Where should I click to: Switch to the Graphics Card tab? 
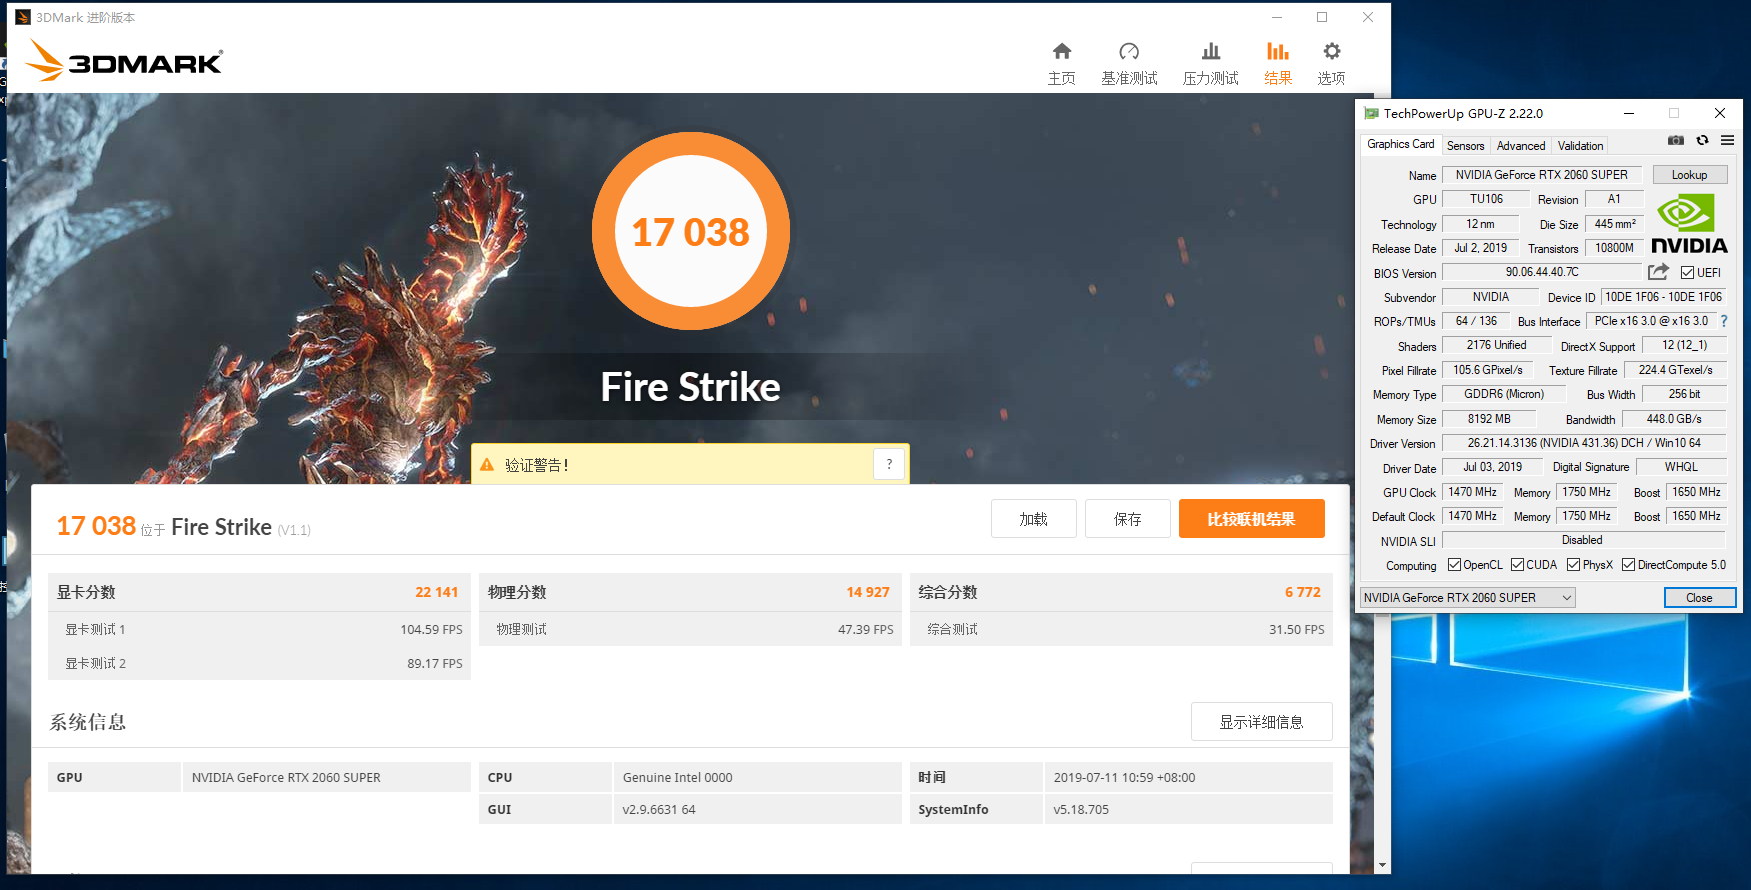[1400, 144]
